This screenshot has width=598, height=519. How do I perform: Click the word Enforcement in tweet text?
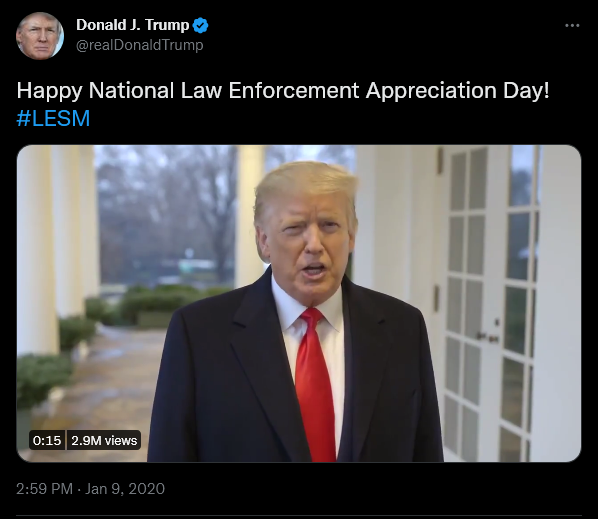tap(294, 91)
